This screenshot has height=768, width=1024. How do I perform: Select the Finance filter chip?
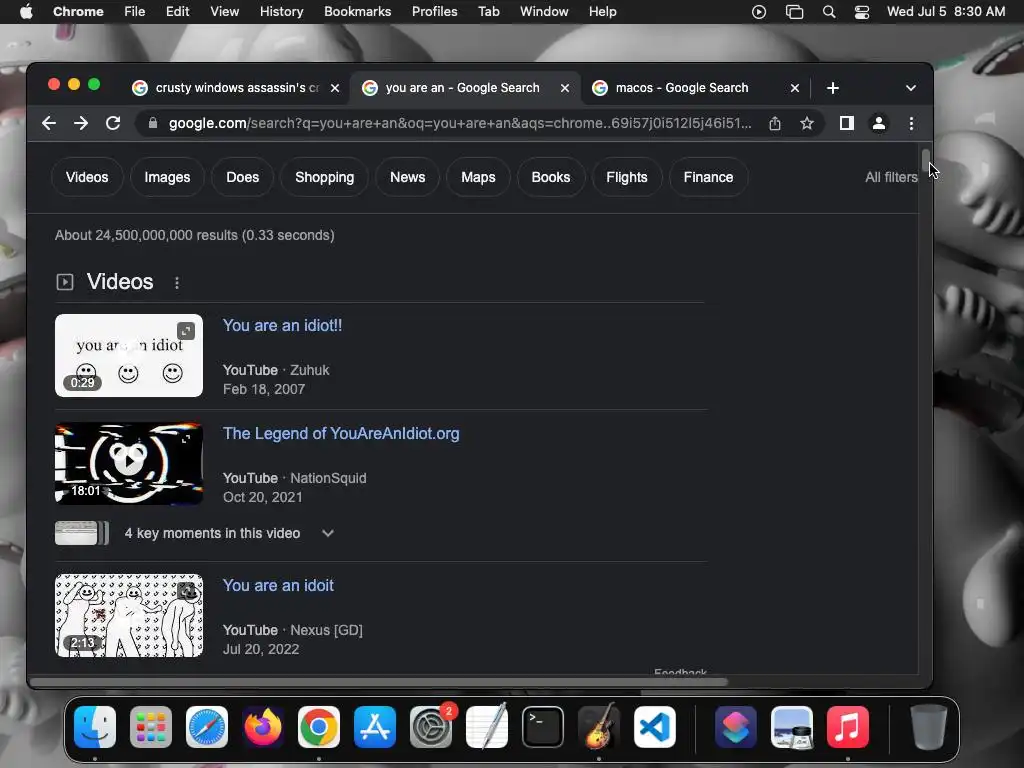(x=709, y=177)
